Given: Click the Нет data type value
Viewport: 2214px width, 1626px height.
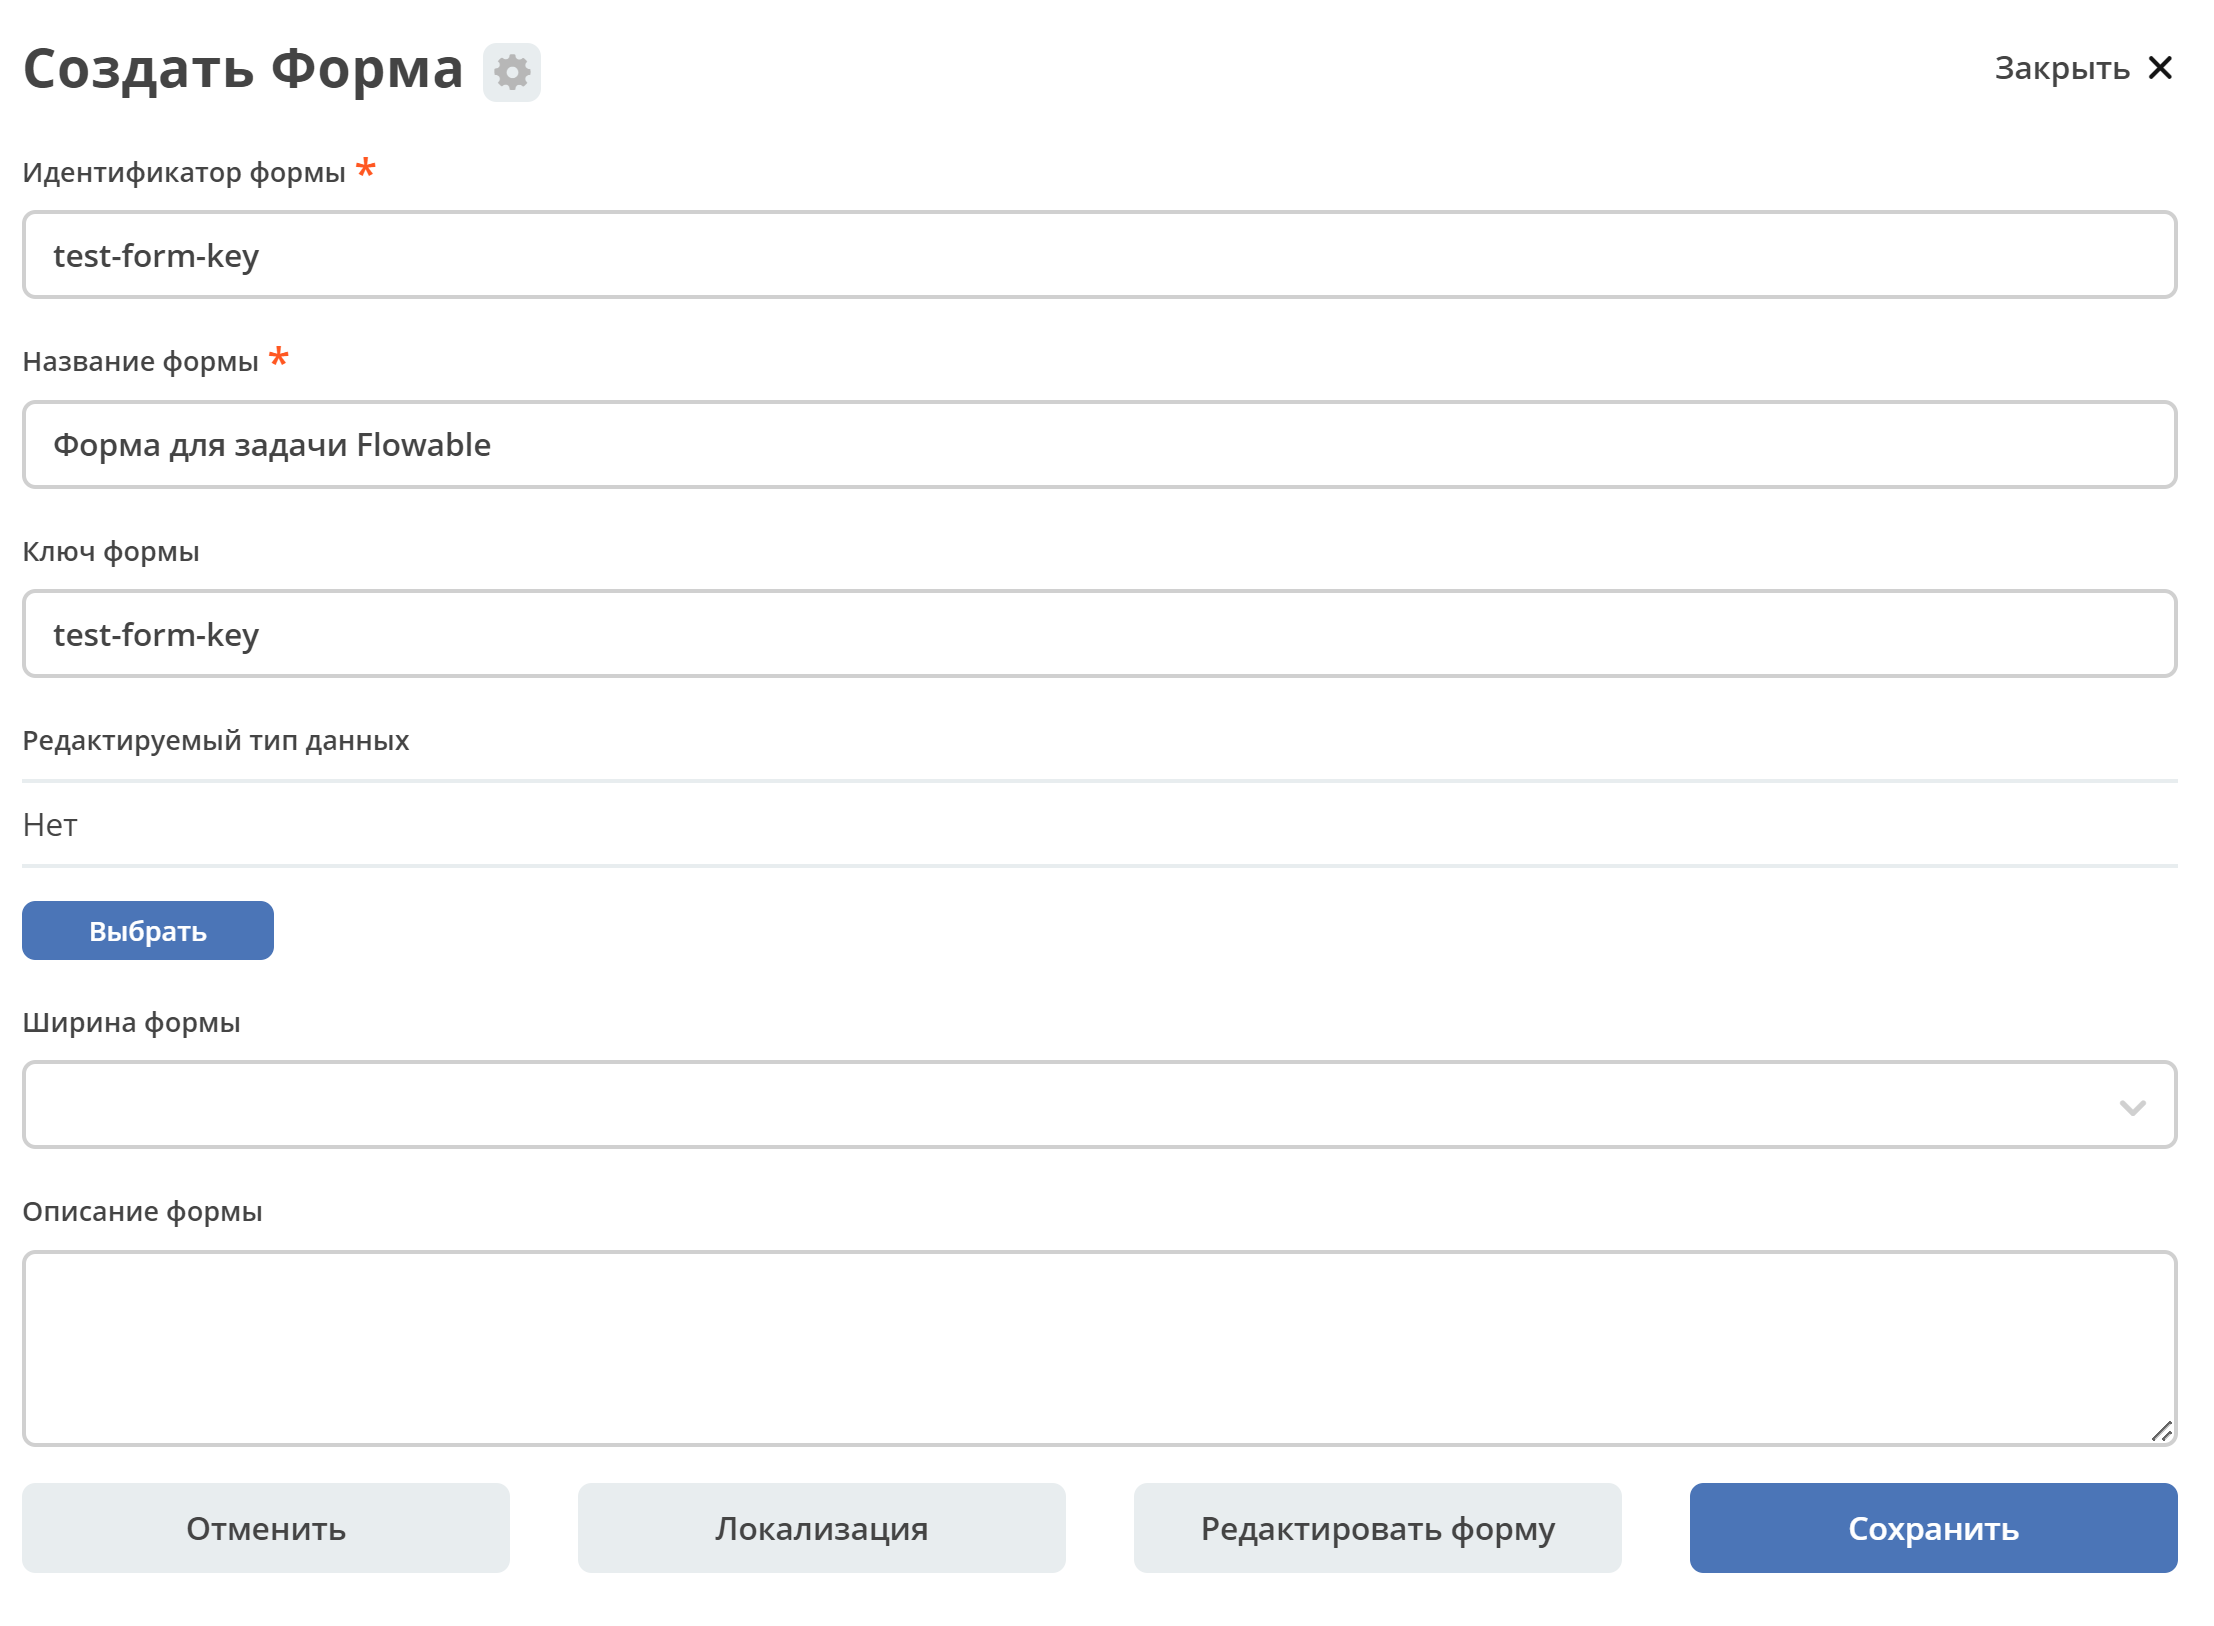Looking at the screenshot, I should (50, 825).
